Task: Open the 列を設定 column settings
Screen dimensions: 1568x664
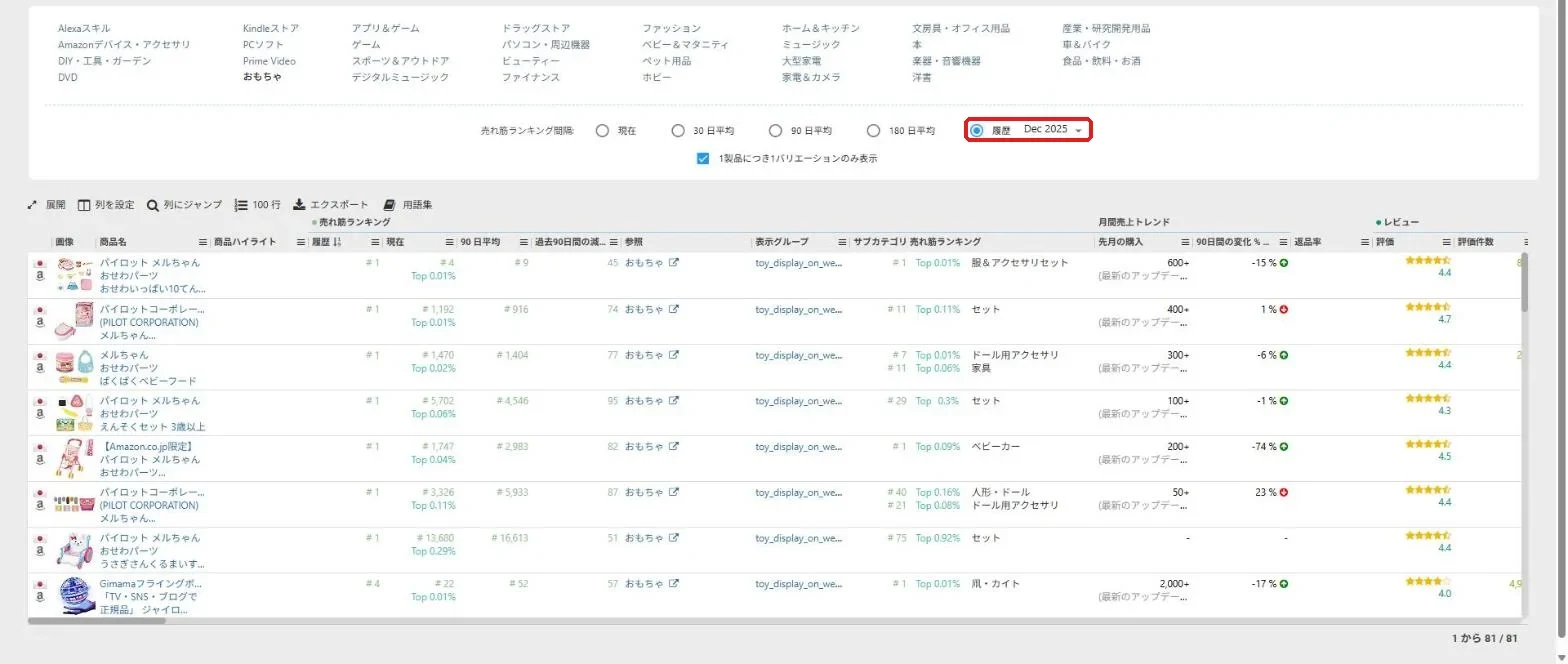Action: pos(106,204)
